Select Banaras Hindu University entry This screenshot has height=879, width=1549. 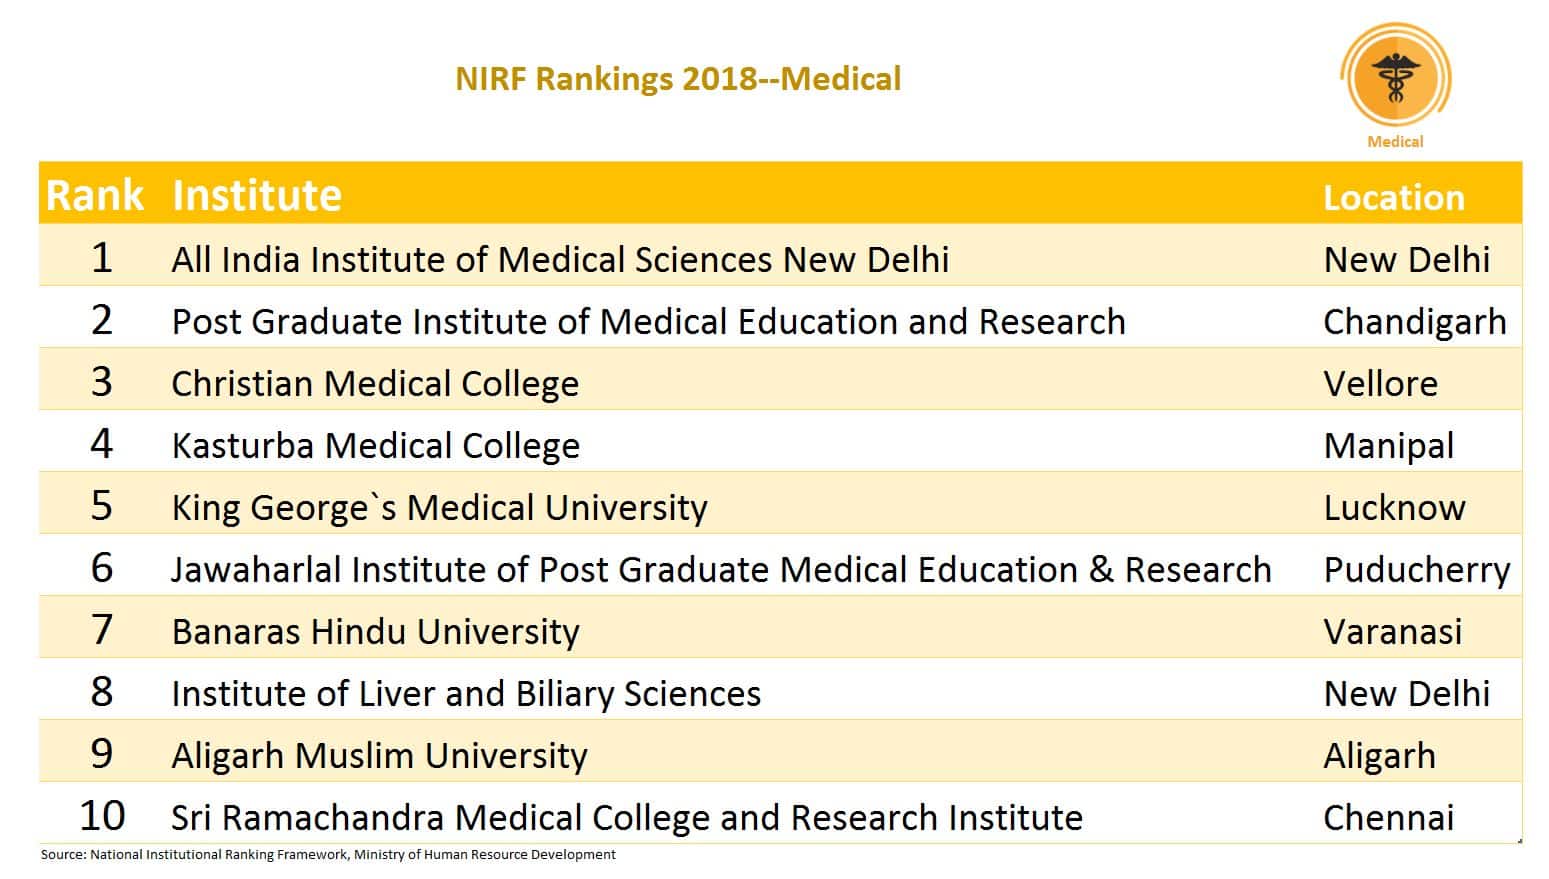pyautogui.click(x=375, y=632)
